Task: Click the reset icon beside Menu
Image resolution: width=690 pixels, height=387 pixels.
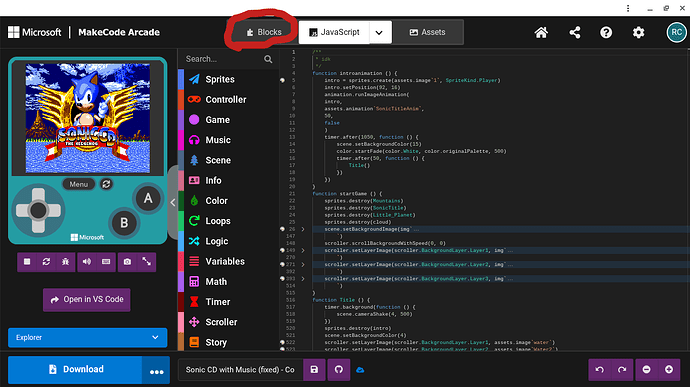Action: (106, 184)
